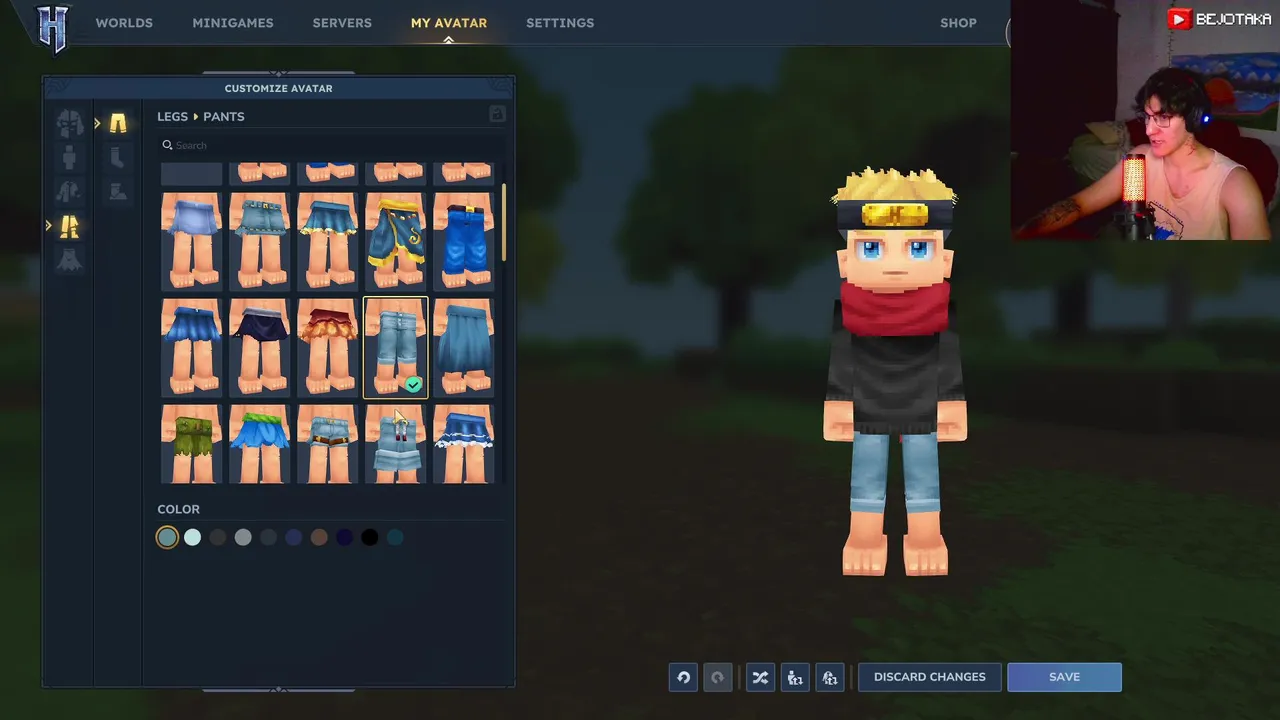Viewport: 1280px width, 720px height.
Task: Click the hooded character swap icon
Action: 830,677
